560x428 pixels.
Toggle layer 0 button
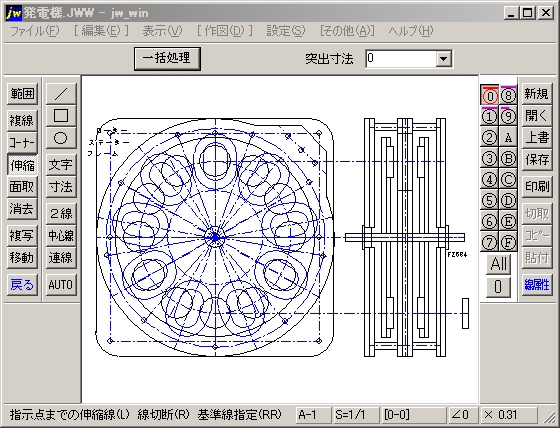coord(489,95)
